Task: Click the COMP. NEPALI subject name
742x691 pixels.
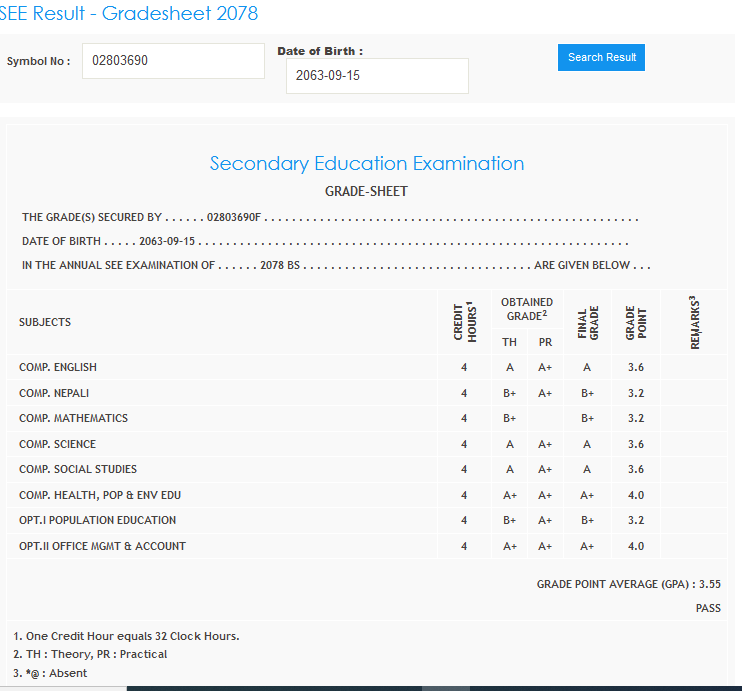Action: [x=54, y=393]
